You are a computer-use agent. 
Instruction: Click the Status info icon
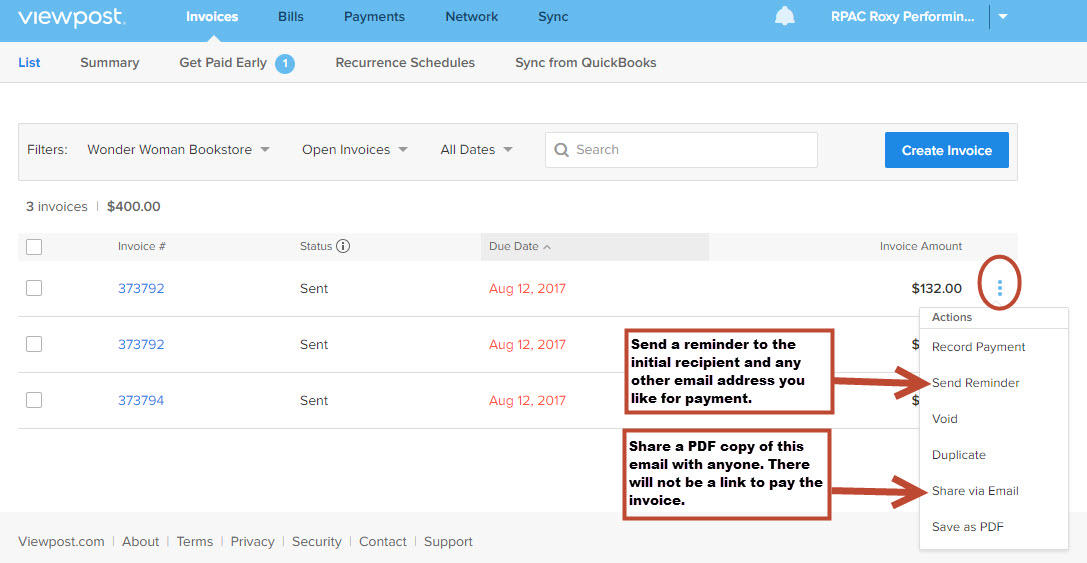coord(342,246)
